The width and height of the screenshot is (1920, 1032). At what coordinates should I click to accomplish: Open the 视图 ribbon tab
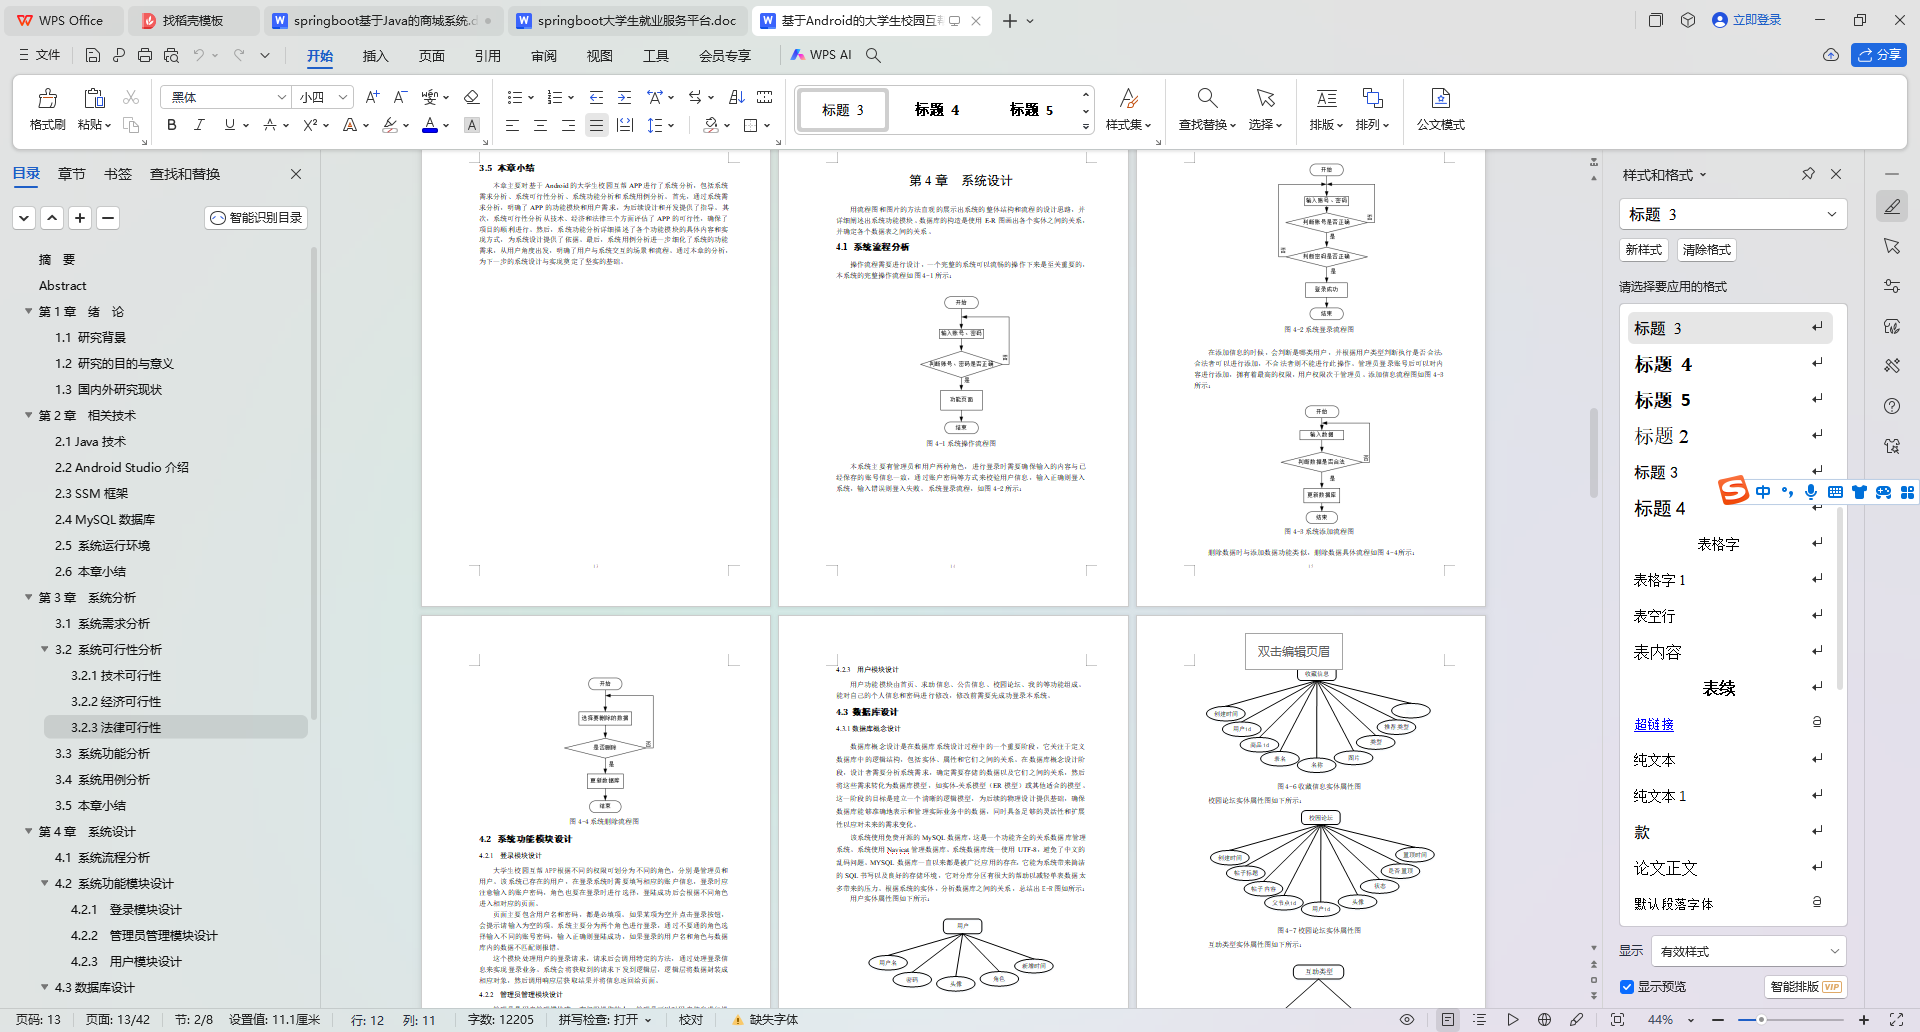(x=599, y=56)
